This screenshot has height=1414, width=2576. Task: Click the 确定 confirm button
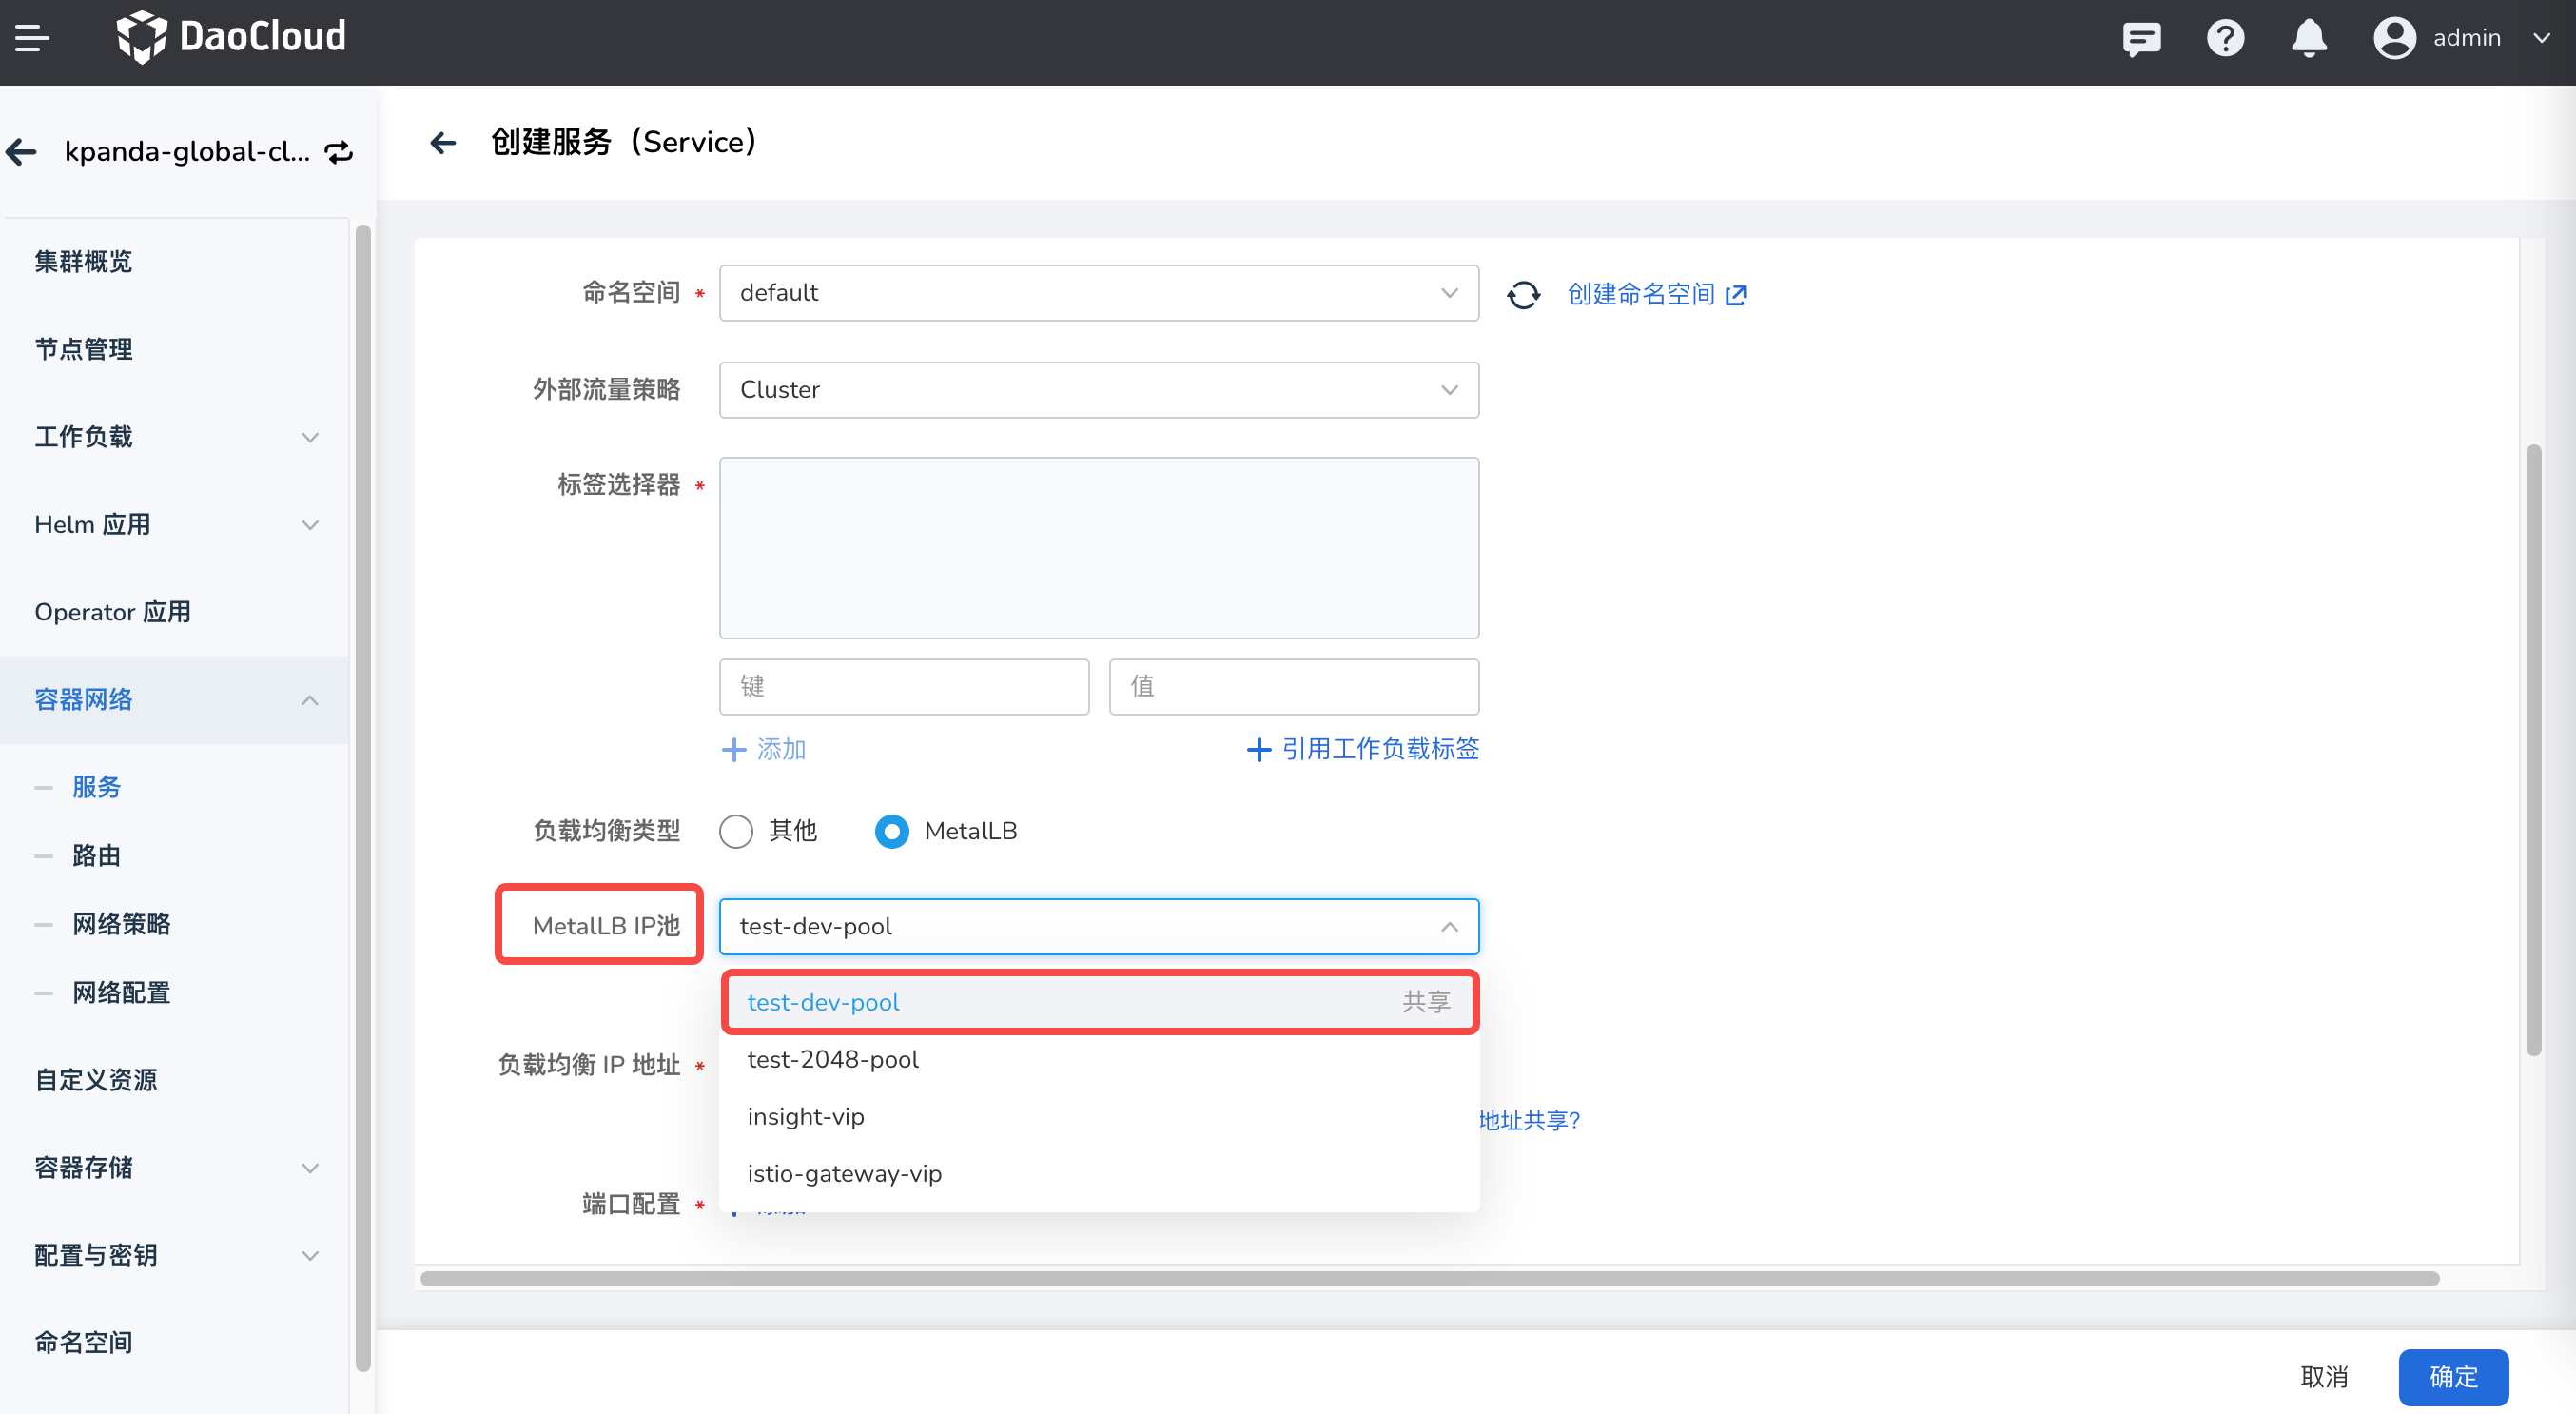pos(2452,1376)
